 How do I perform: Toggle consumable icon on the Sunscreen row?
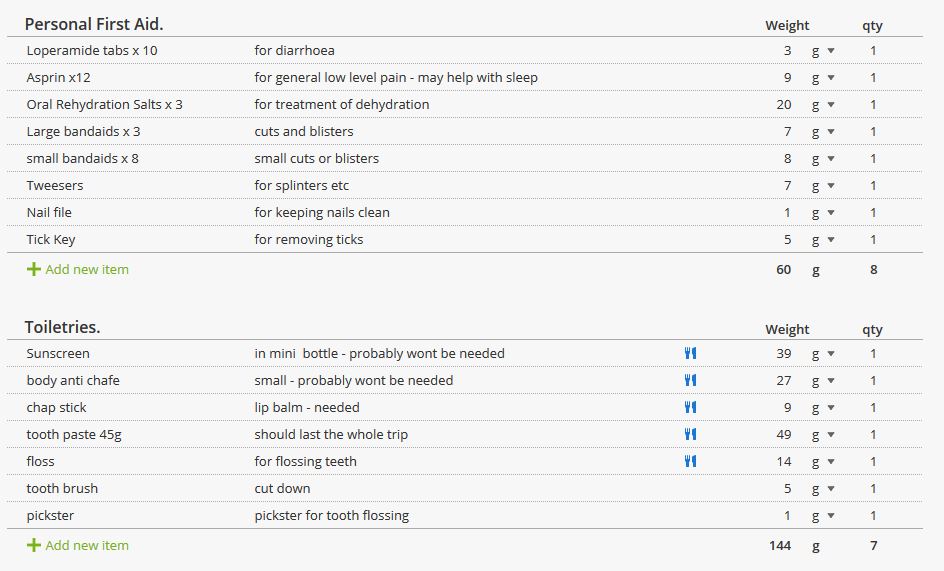click(690, 354)
